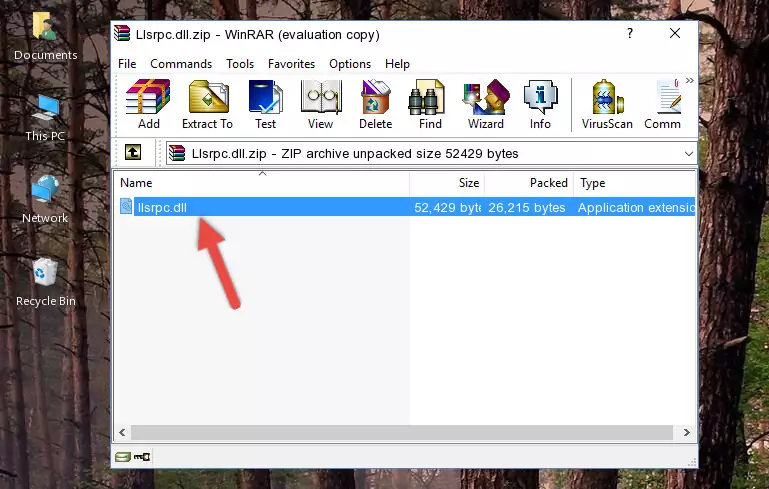Screen dimensions: 769x489
Task: Open the File menu
Action: 127,64
